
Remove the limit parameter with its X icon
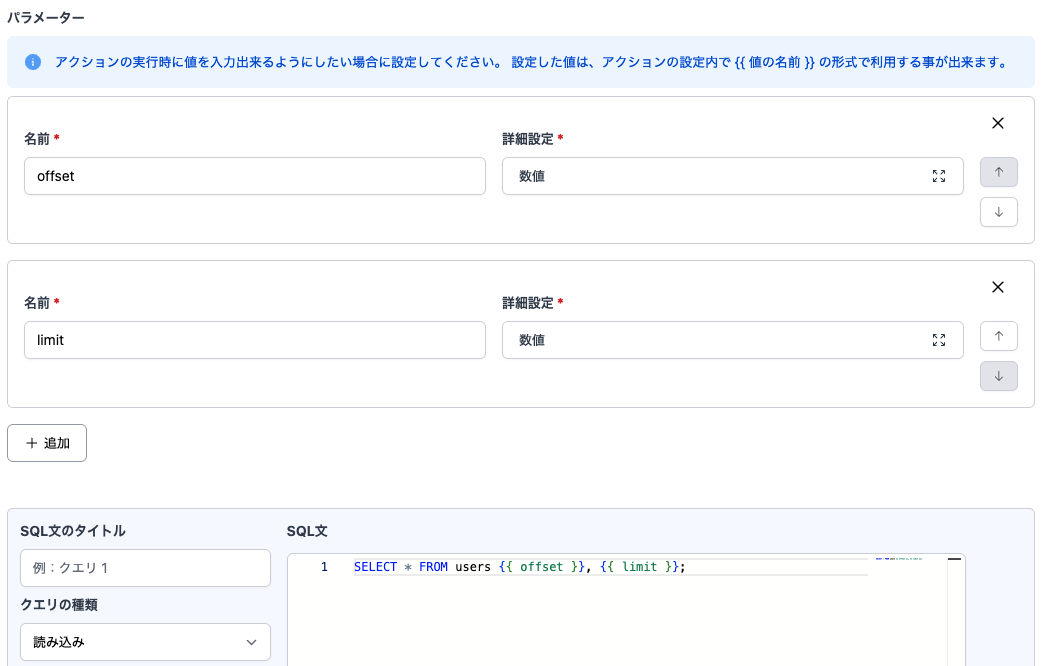point(997,287)
